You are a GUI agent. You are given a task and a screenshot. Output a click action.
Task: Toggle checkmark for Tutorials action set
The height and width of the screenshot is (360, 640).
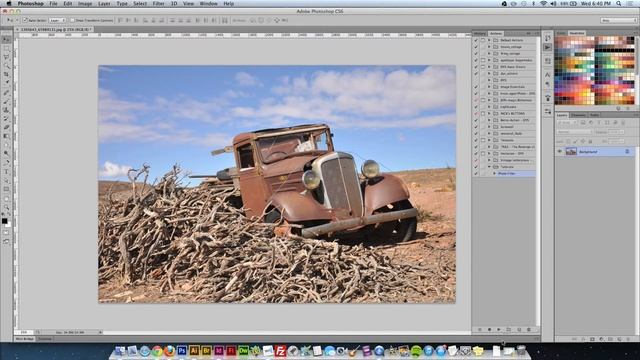(476, 167)
